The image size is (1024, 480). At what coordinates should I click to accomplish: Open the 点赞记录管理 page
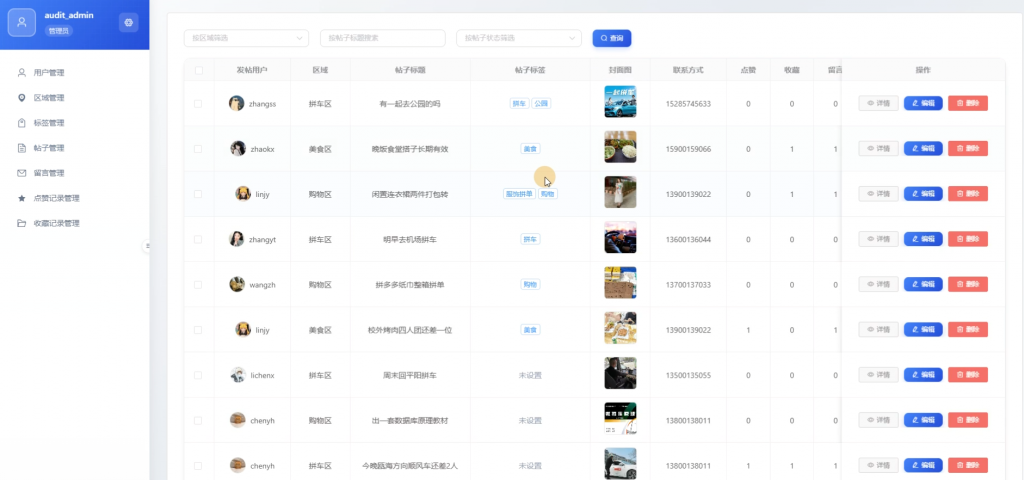pyautogui.click(x=56, y=198)
